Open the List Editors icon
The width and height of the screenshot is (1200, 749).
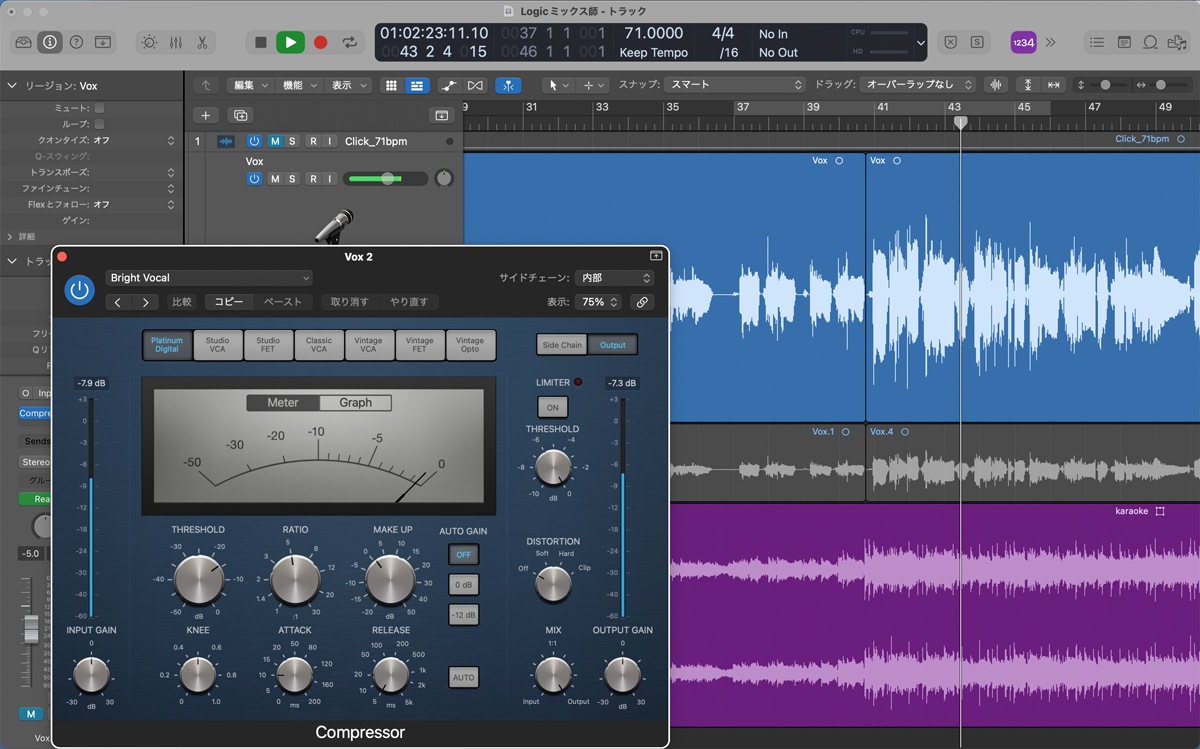[x=1098, y=42]
